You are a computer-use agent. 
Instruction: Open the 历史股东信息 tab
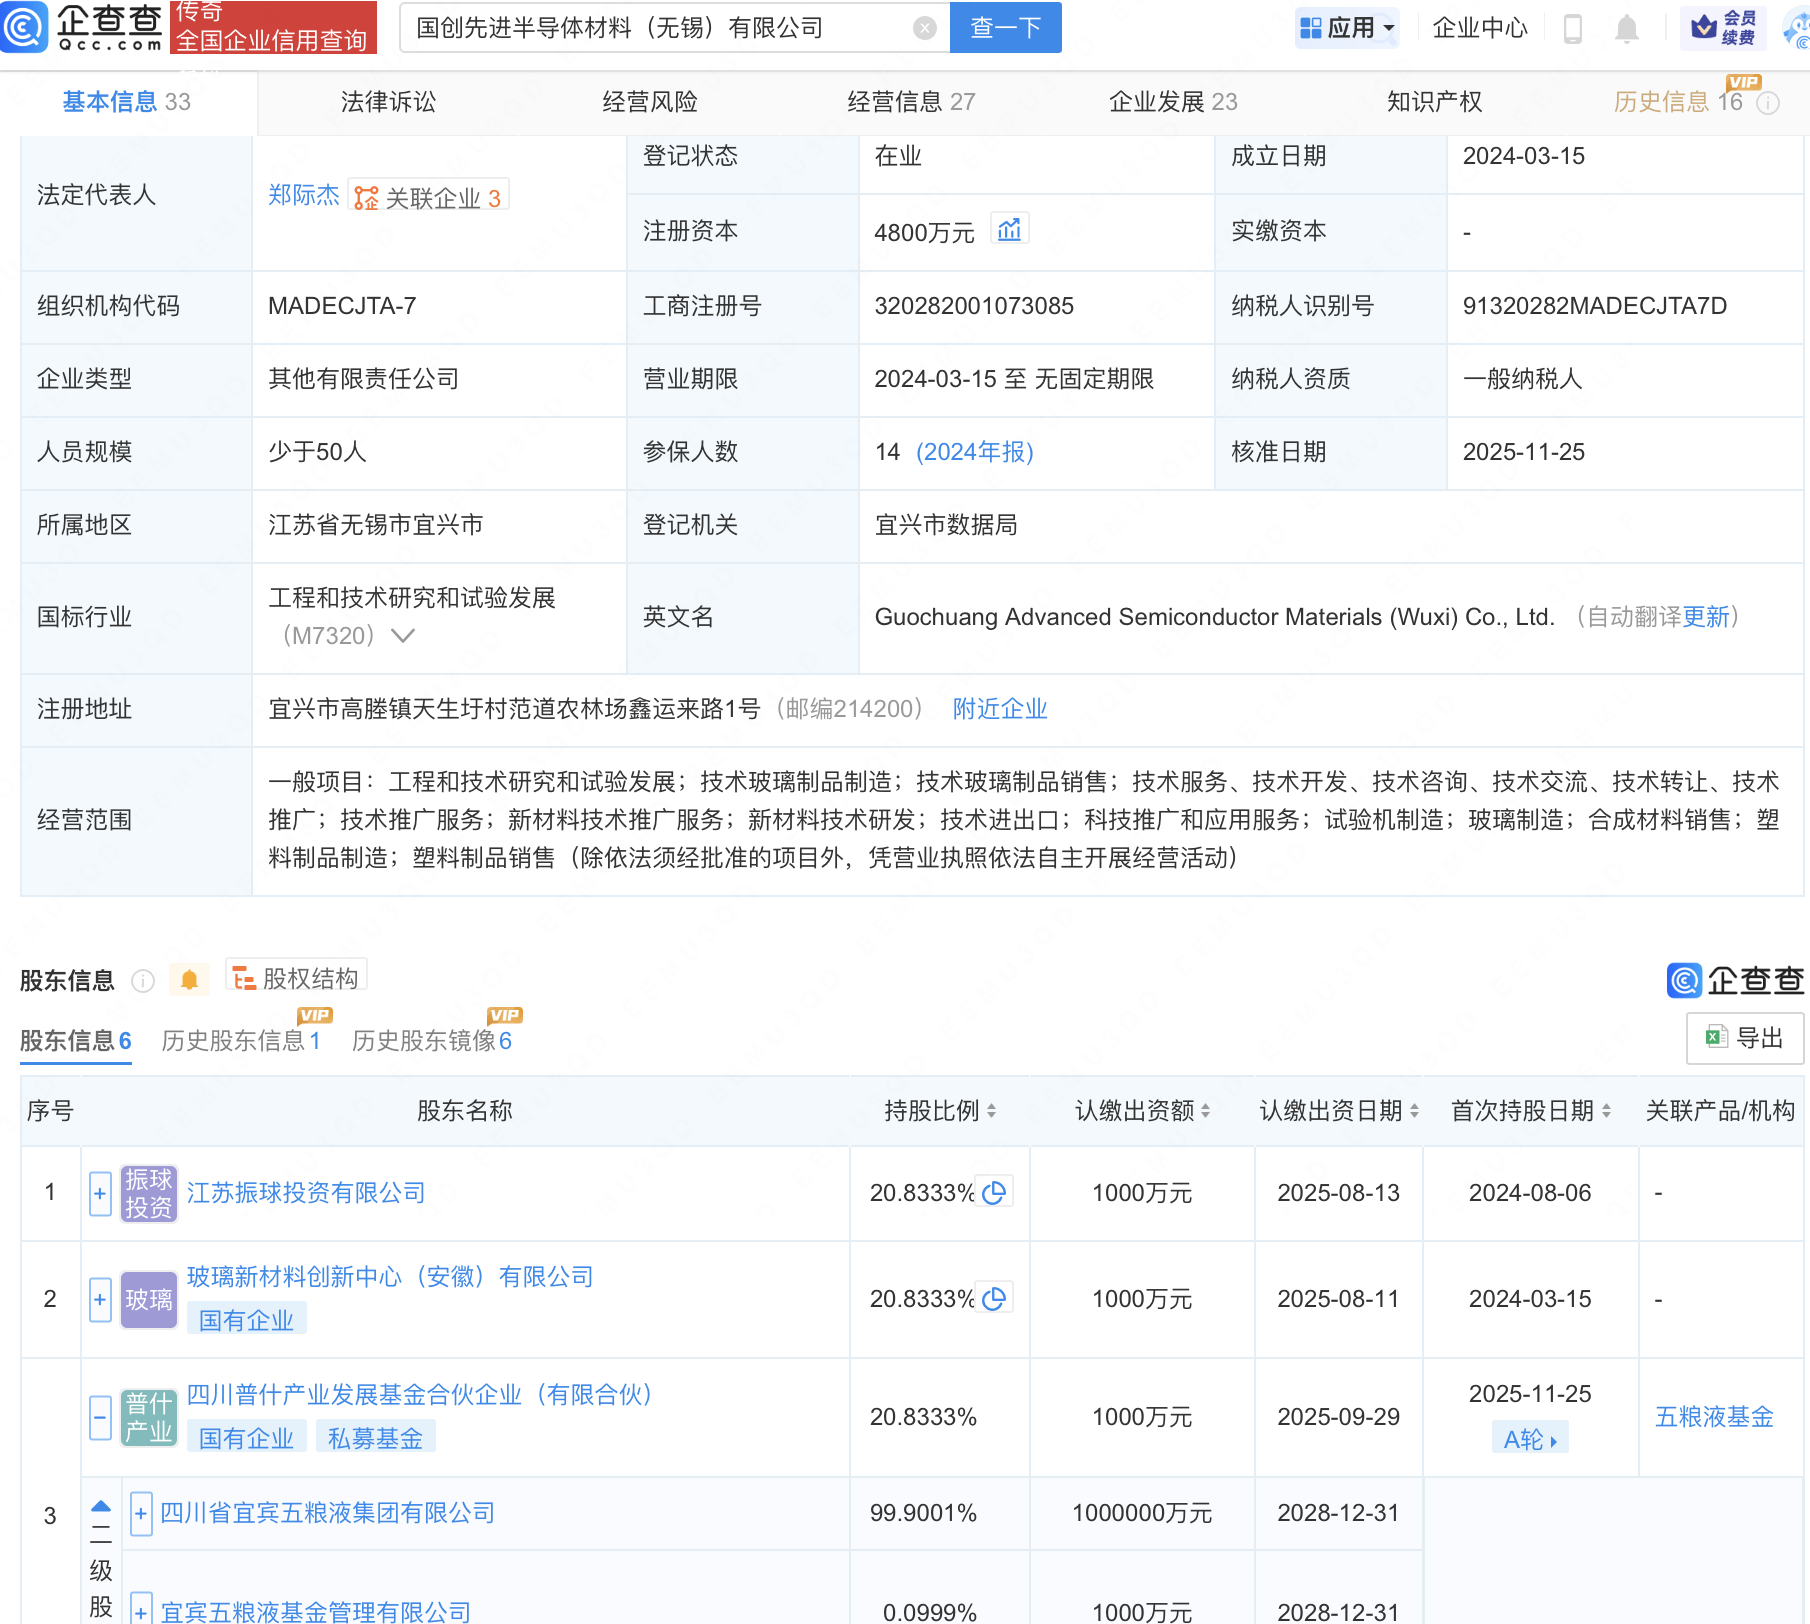pyautogui.click(x=240, y=1041)
